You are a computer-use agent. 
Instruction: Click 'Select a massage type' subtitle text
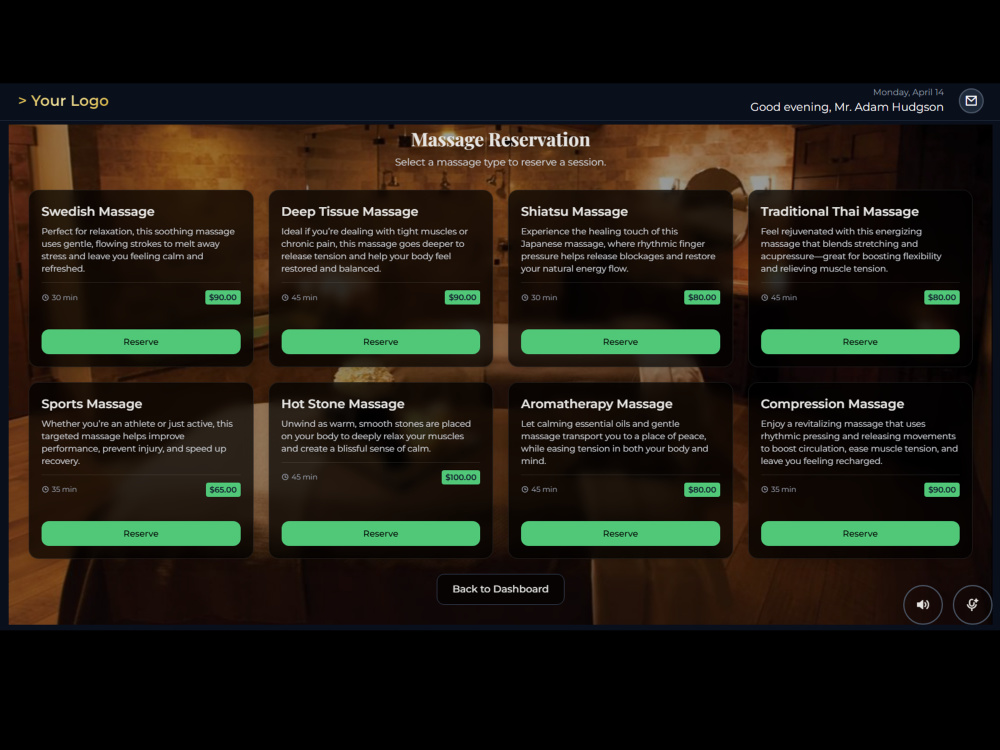(501, 163)
